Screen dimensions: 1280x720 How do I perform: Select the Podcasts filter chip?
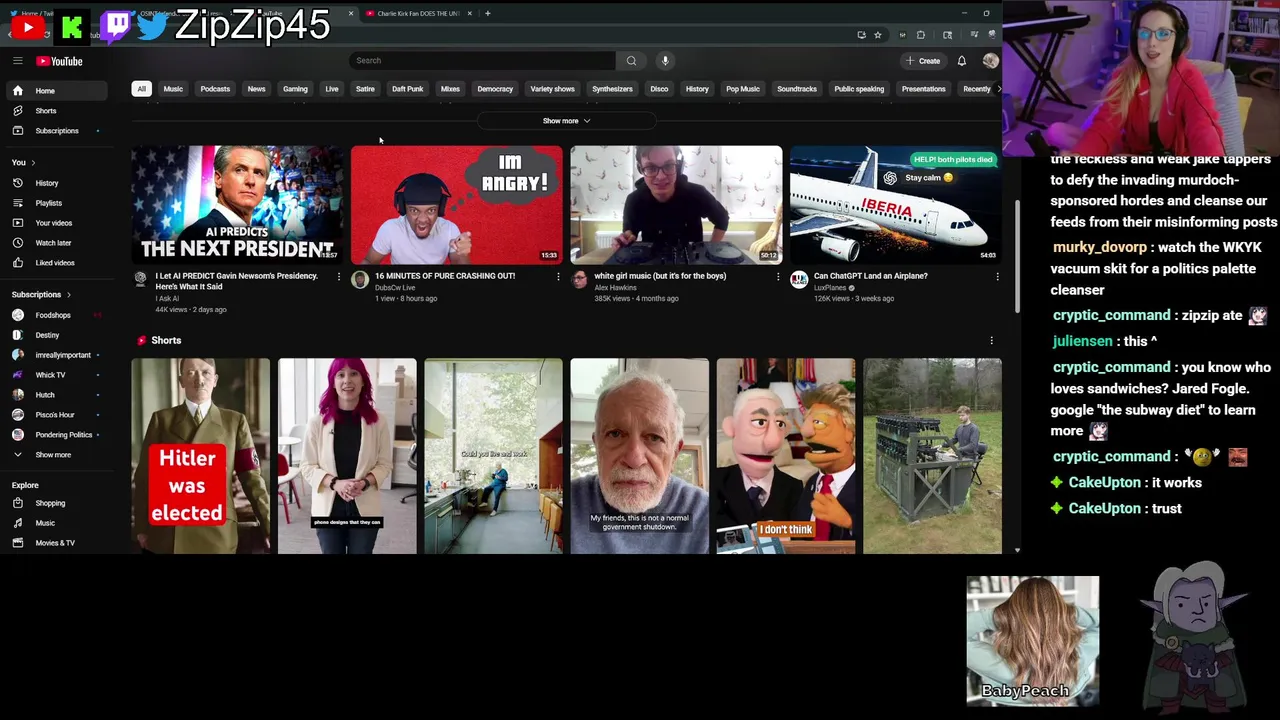215,89
